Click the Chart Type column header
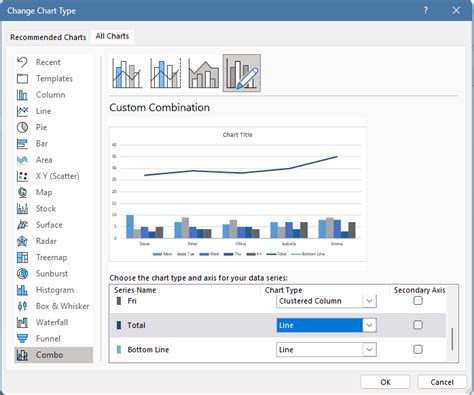 click(x=283, y=290)
